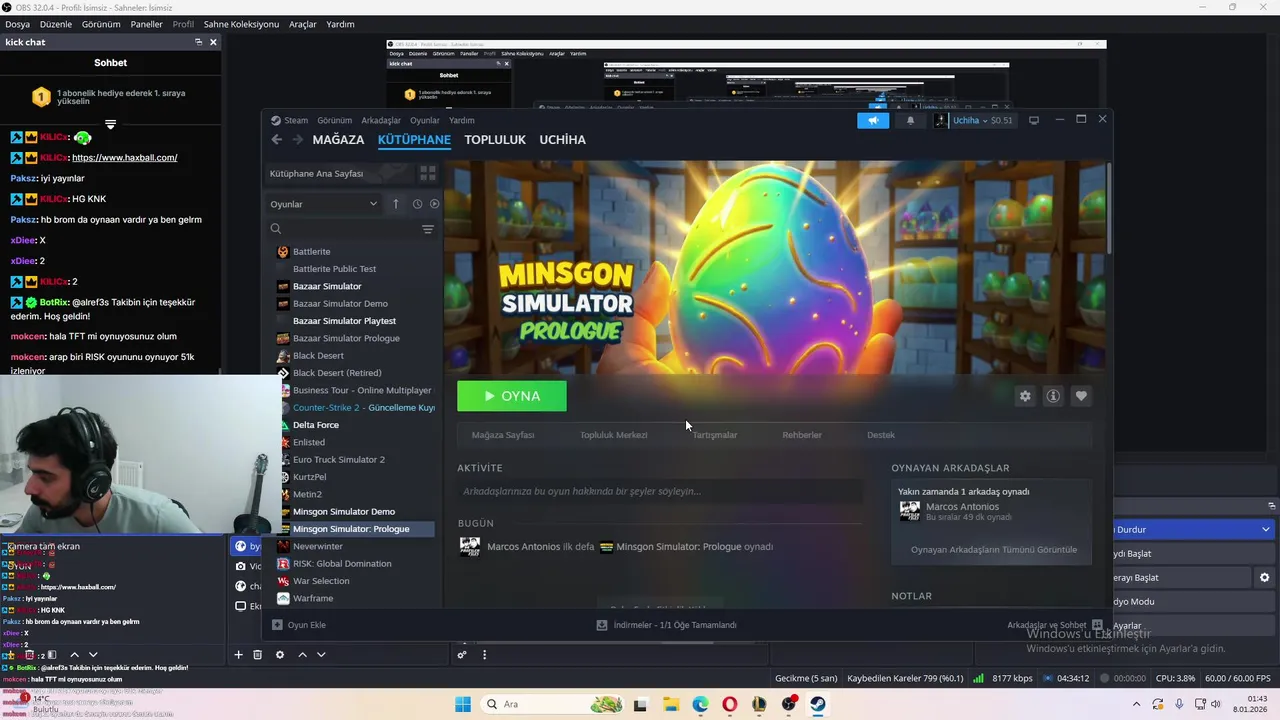This screenshot has height=720, width=1280.
Task: Add Minsgon Simulator to favorites heart
Action: point(1081,396)
